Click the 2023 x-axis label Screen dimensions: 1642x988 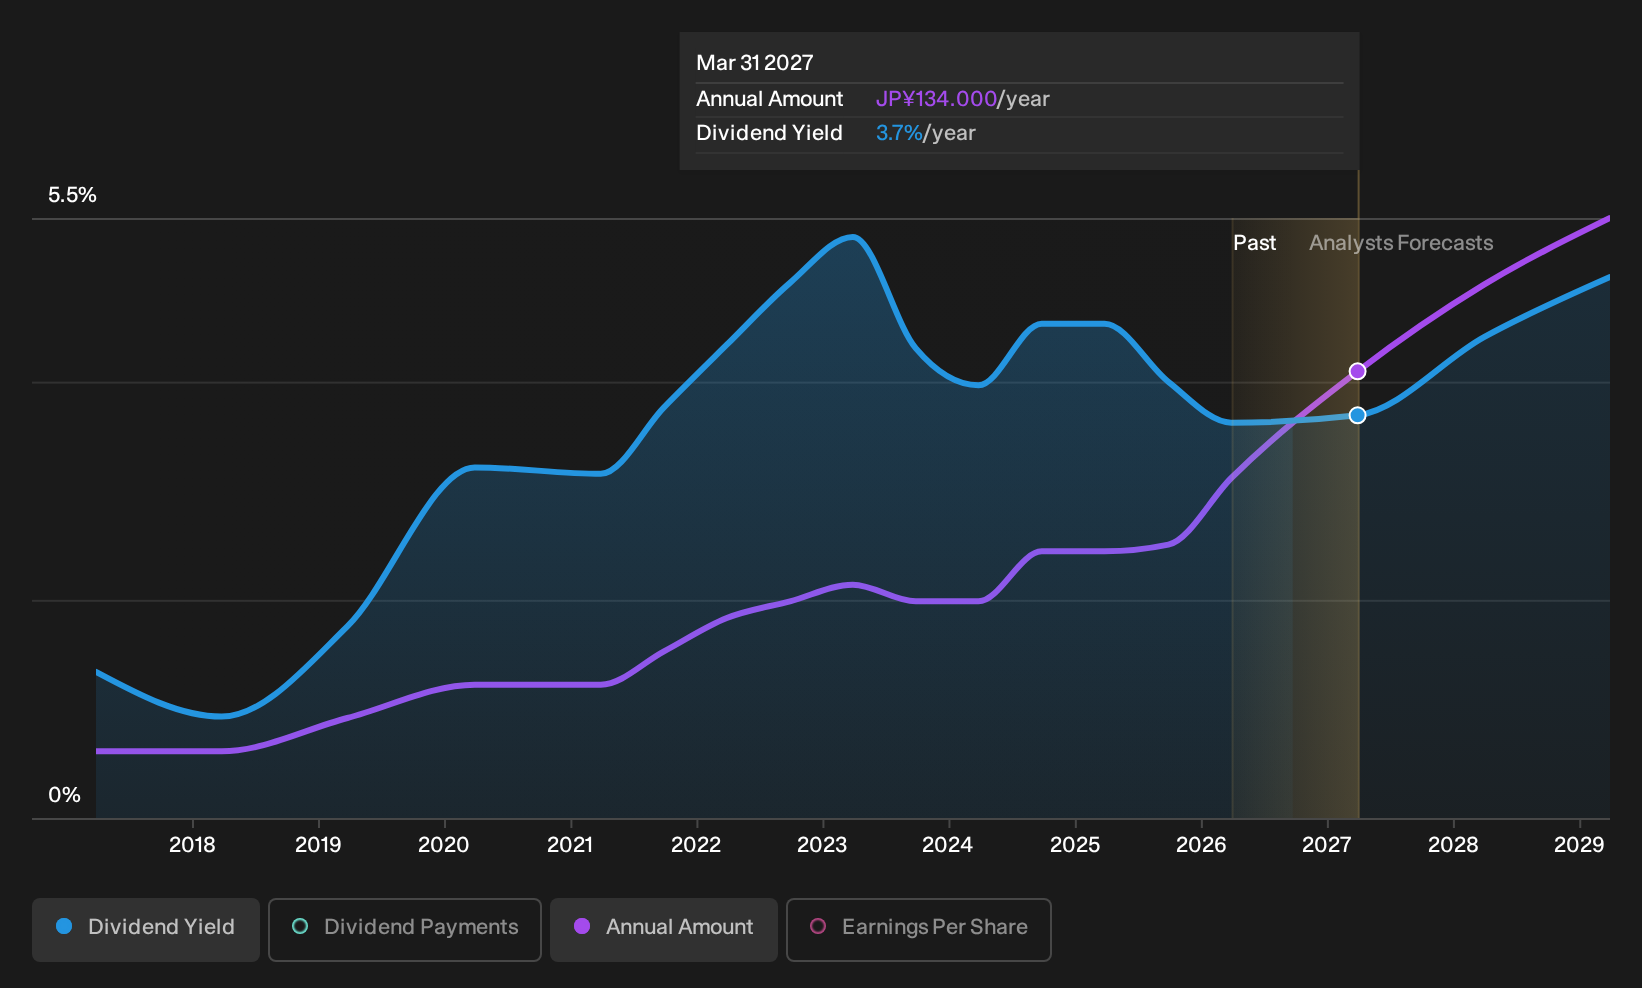pos(822,845)
